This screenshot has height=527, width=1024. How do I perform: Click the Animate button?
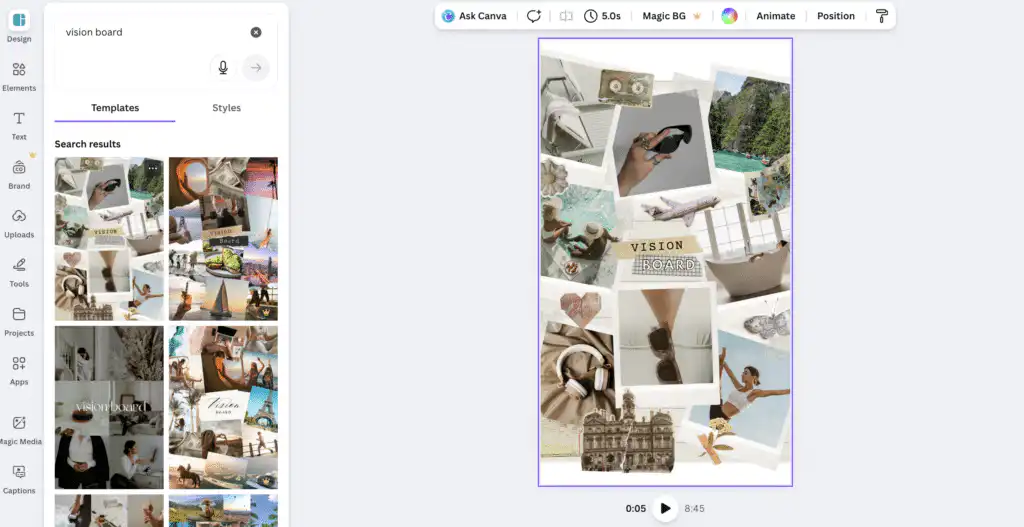pyautogui.click(x=776, y=16)
